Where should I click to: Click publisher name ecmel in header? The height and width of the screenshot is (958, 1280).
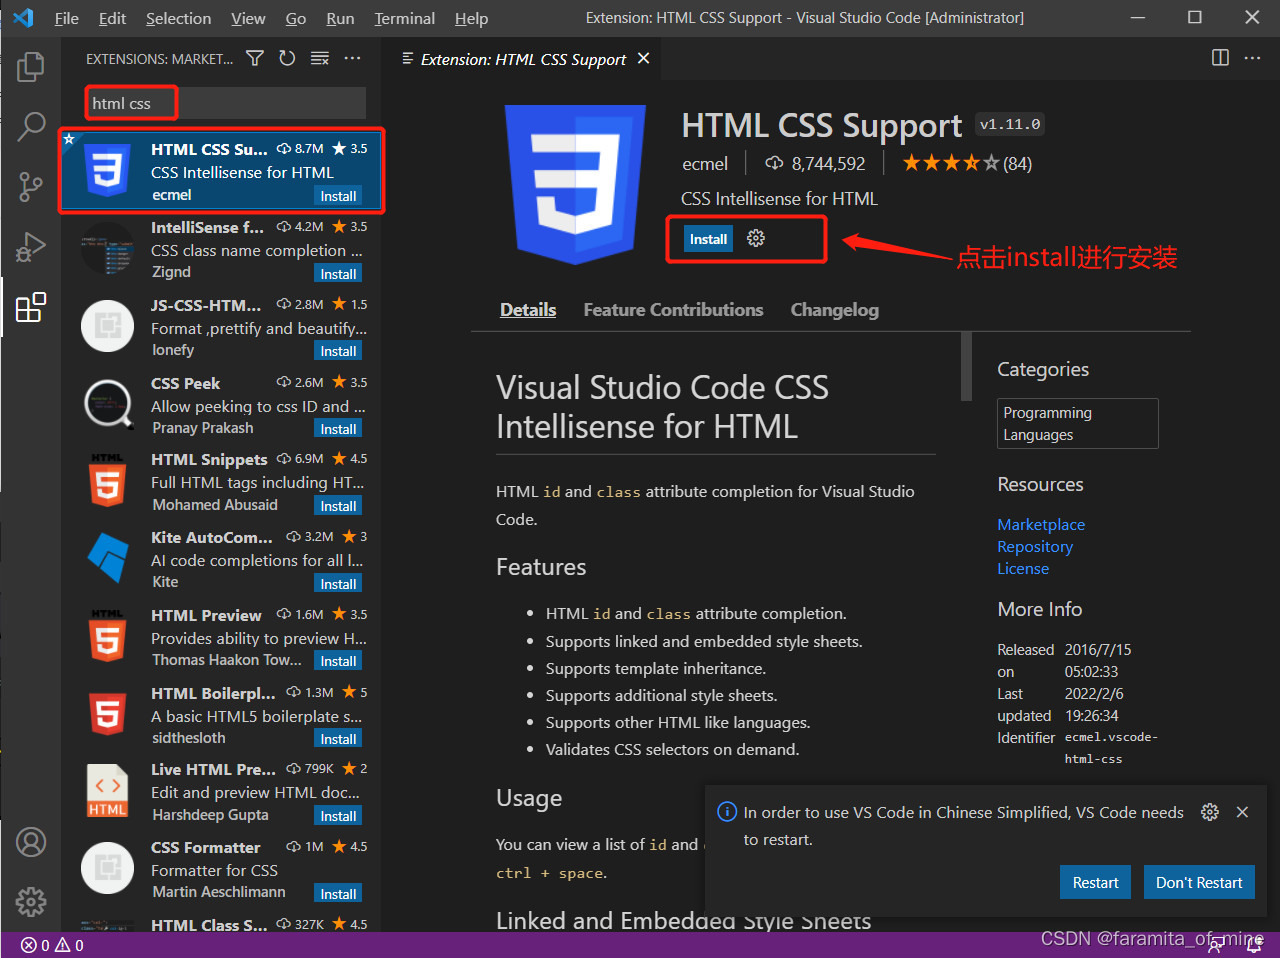click(705, 163)
